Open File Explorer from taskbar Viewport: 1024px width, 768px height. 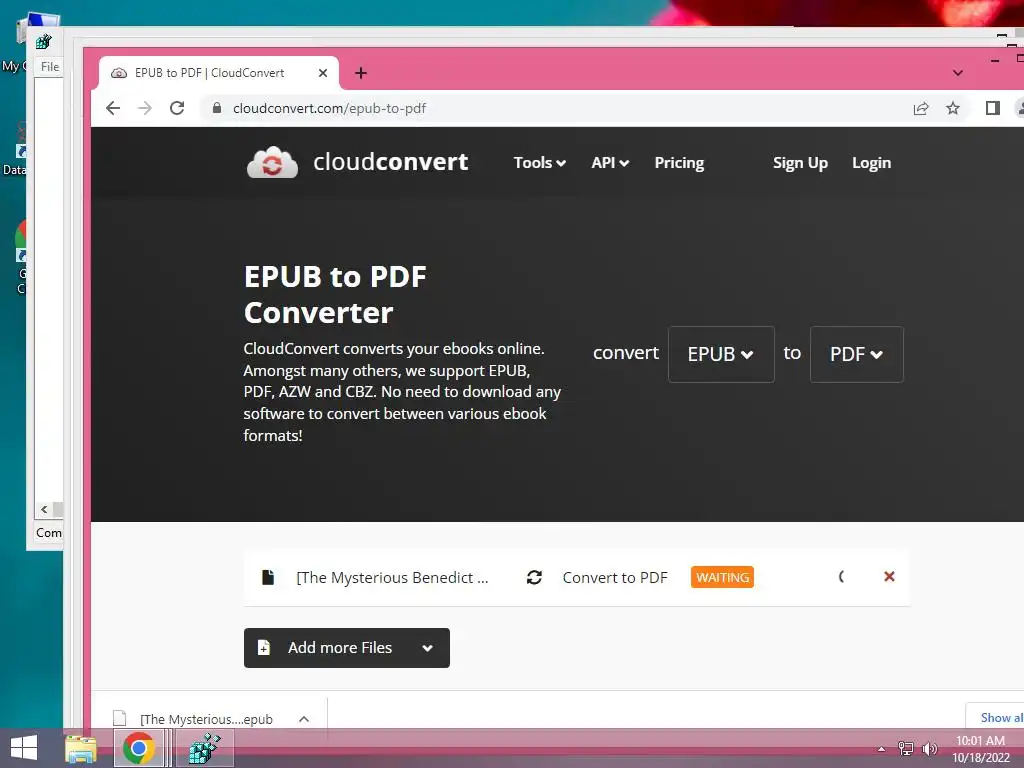coord(81,748)
